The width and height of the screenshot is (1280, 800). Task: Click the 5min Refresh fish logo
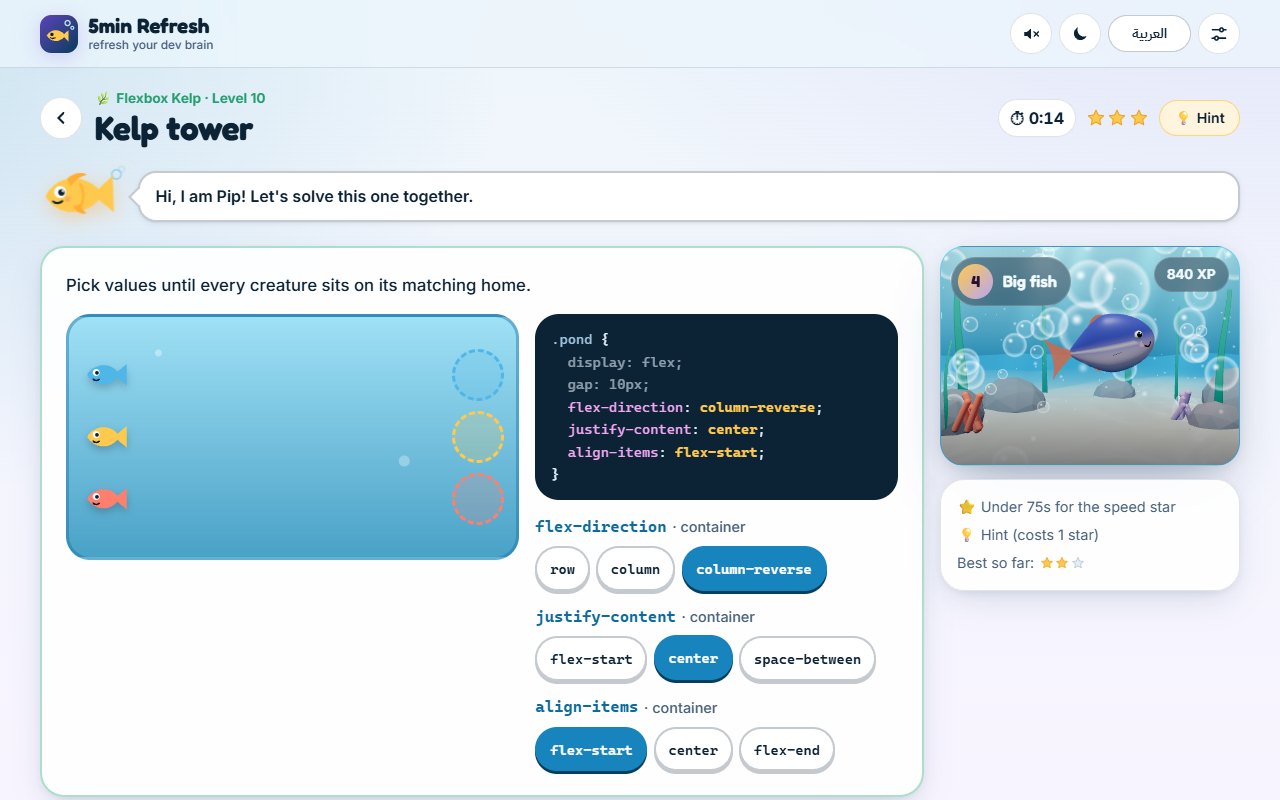(x=59, y=34)
